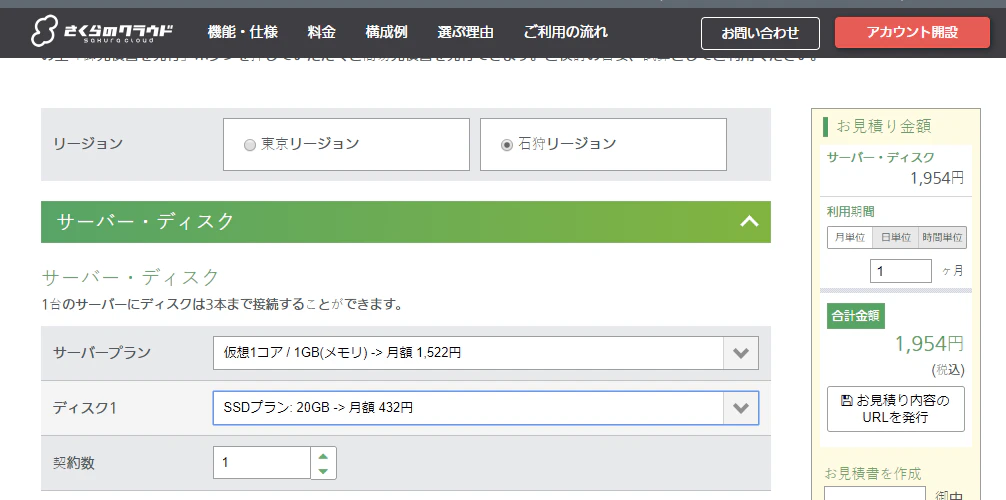Click the リージョン row label
This screenshot has width=1006, height=500.
tap(88, 144)
